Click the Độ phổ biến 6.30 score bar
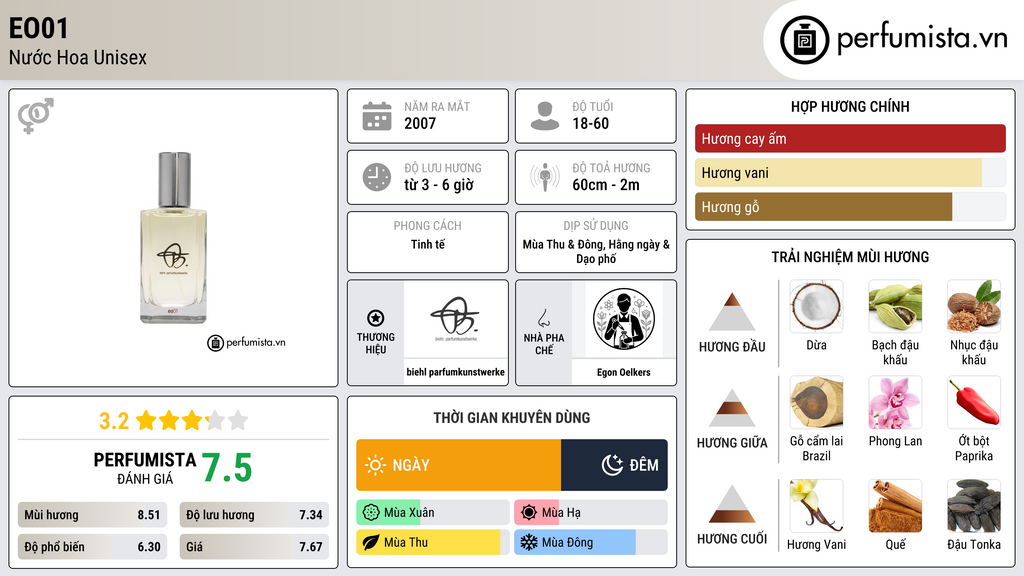The height and width of the screenshot is (576, 1024). [x=92, y=547]
